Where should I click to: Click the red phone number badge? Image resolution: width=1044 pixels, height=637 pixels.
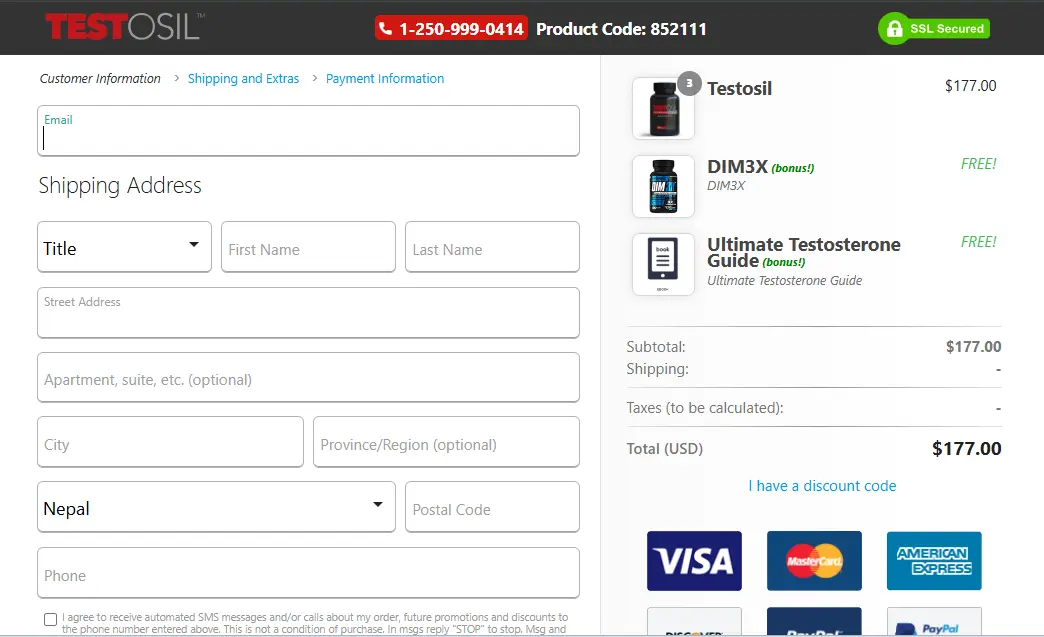pos(451,29)
